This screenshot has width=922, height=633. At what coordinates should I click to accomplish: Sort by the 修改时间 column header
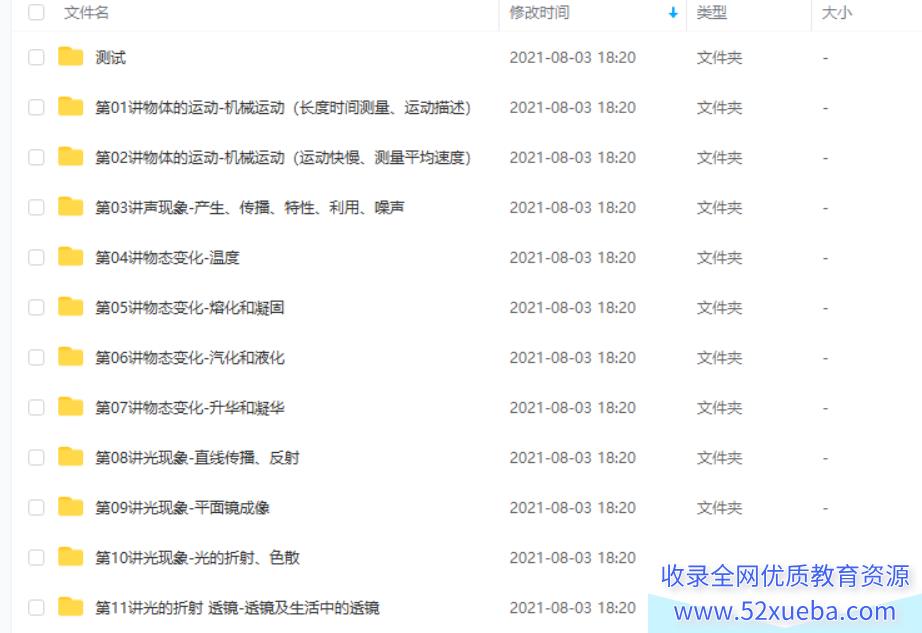point(539,12)
